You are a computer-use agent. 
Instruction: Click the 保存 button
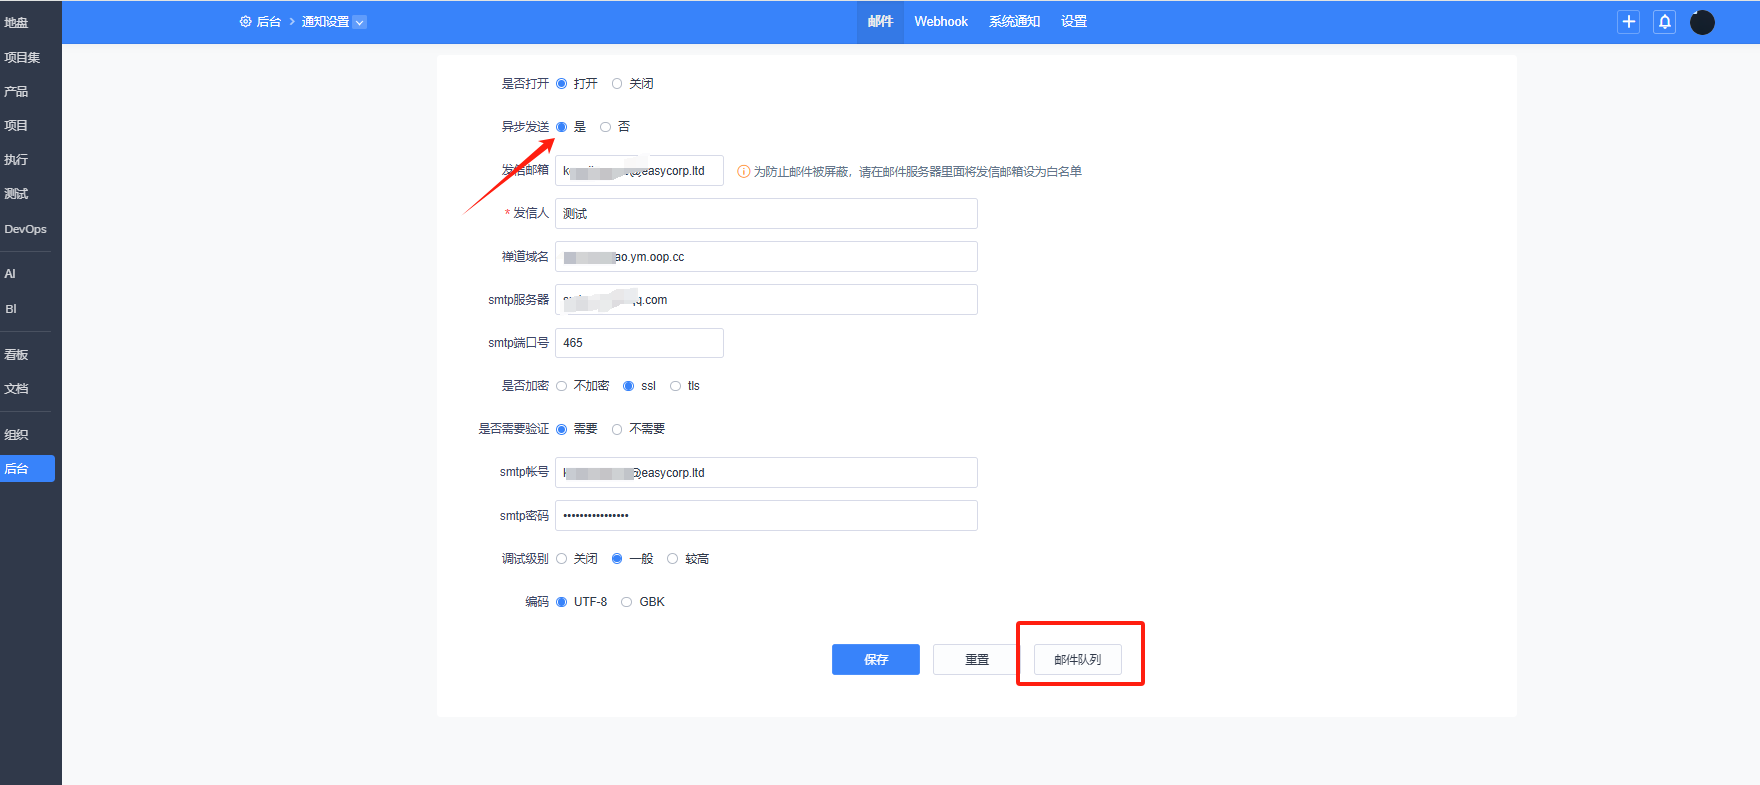(876, 659)
